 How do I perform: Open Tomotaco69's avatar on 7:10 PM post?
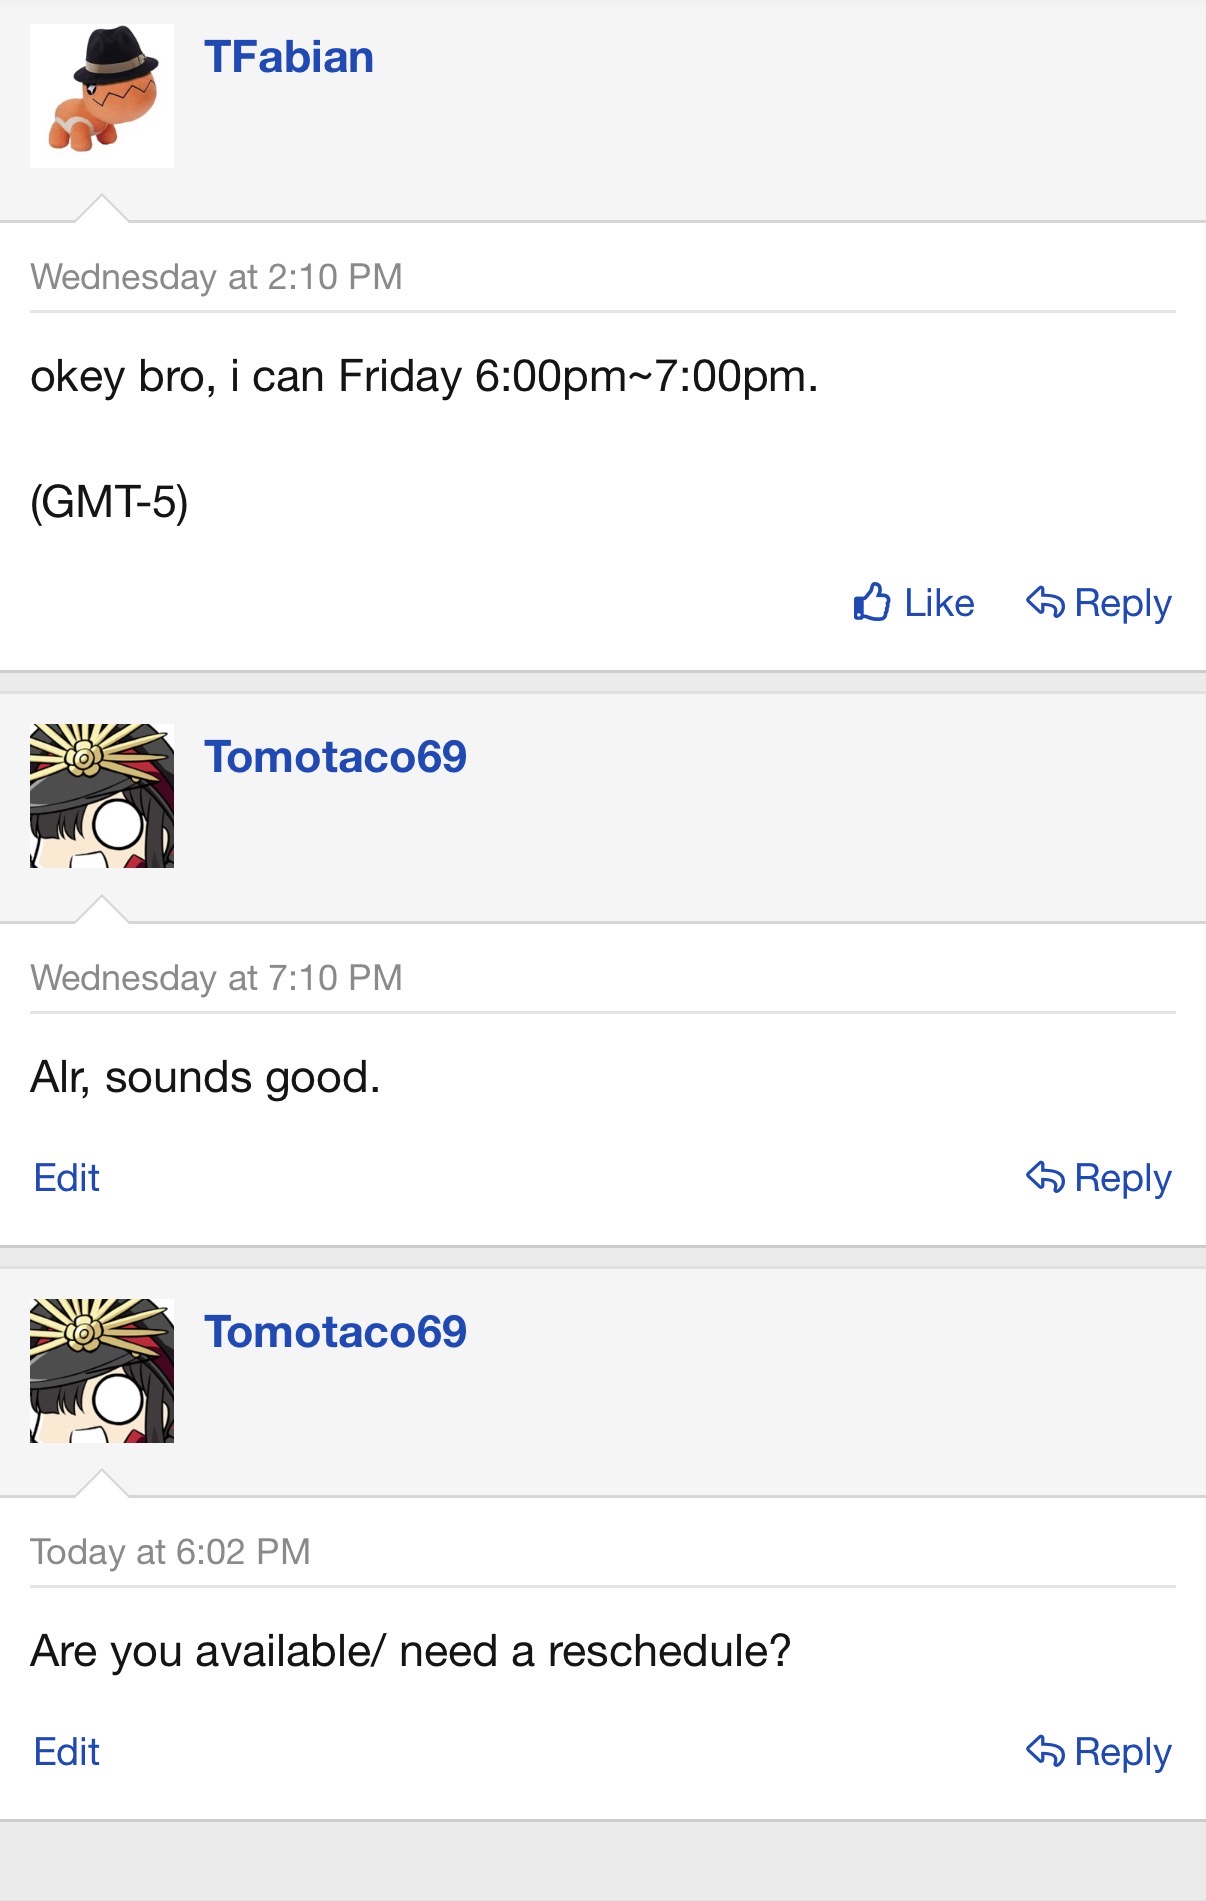(x=102, y=796)
